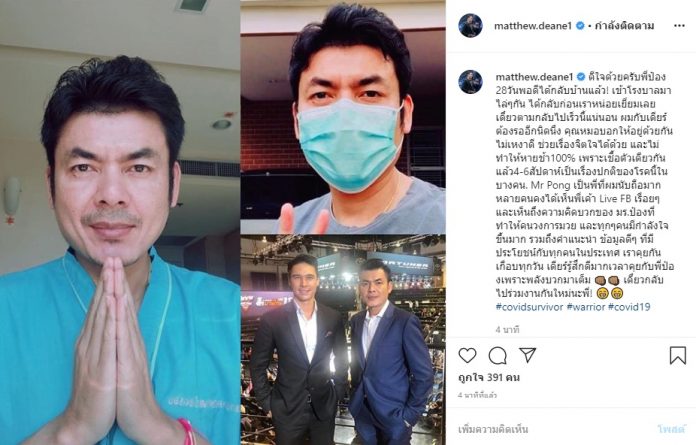Image resolution: width=696 pixels, height=445 pixels.
Task: Open the #warrior hashtag link
Action: tap(586, 307)
